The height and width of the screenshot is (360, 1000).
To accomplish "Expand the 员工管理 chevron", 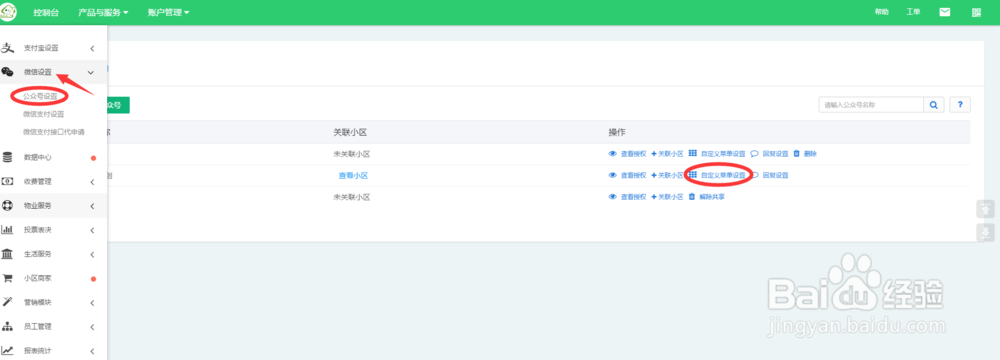I will pyautogui.click(x=92, y=327).
